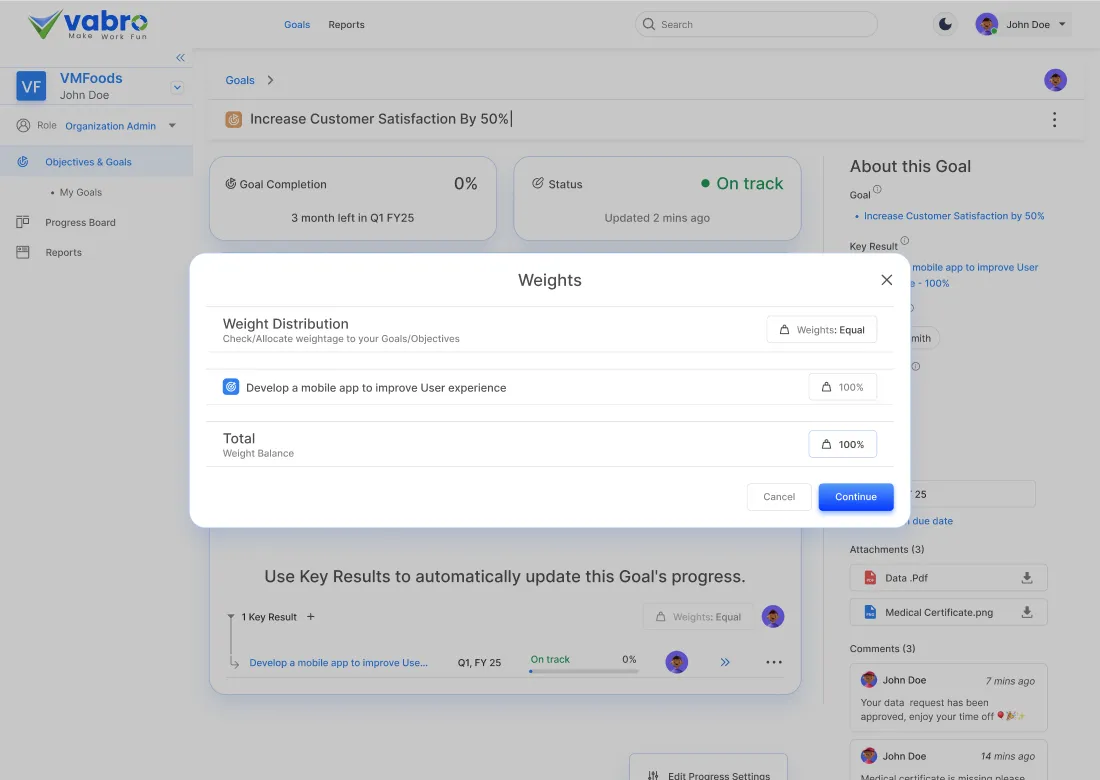Open the Weights: Equal selector in dialog

pyautogui.click(x=821, y=330)
